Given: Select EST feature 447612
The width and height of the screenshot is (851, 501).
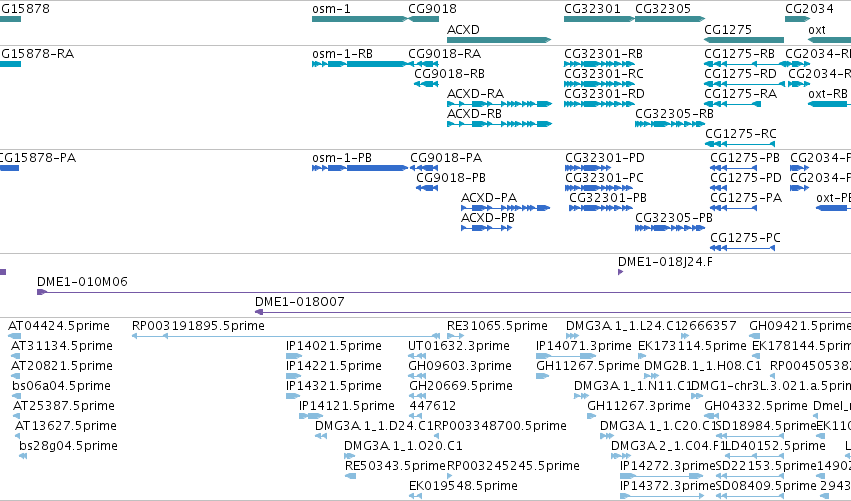Looking at the screenshot, I should 416,416.
